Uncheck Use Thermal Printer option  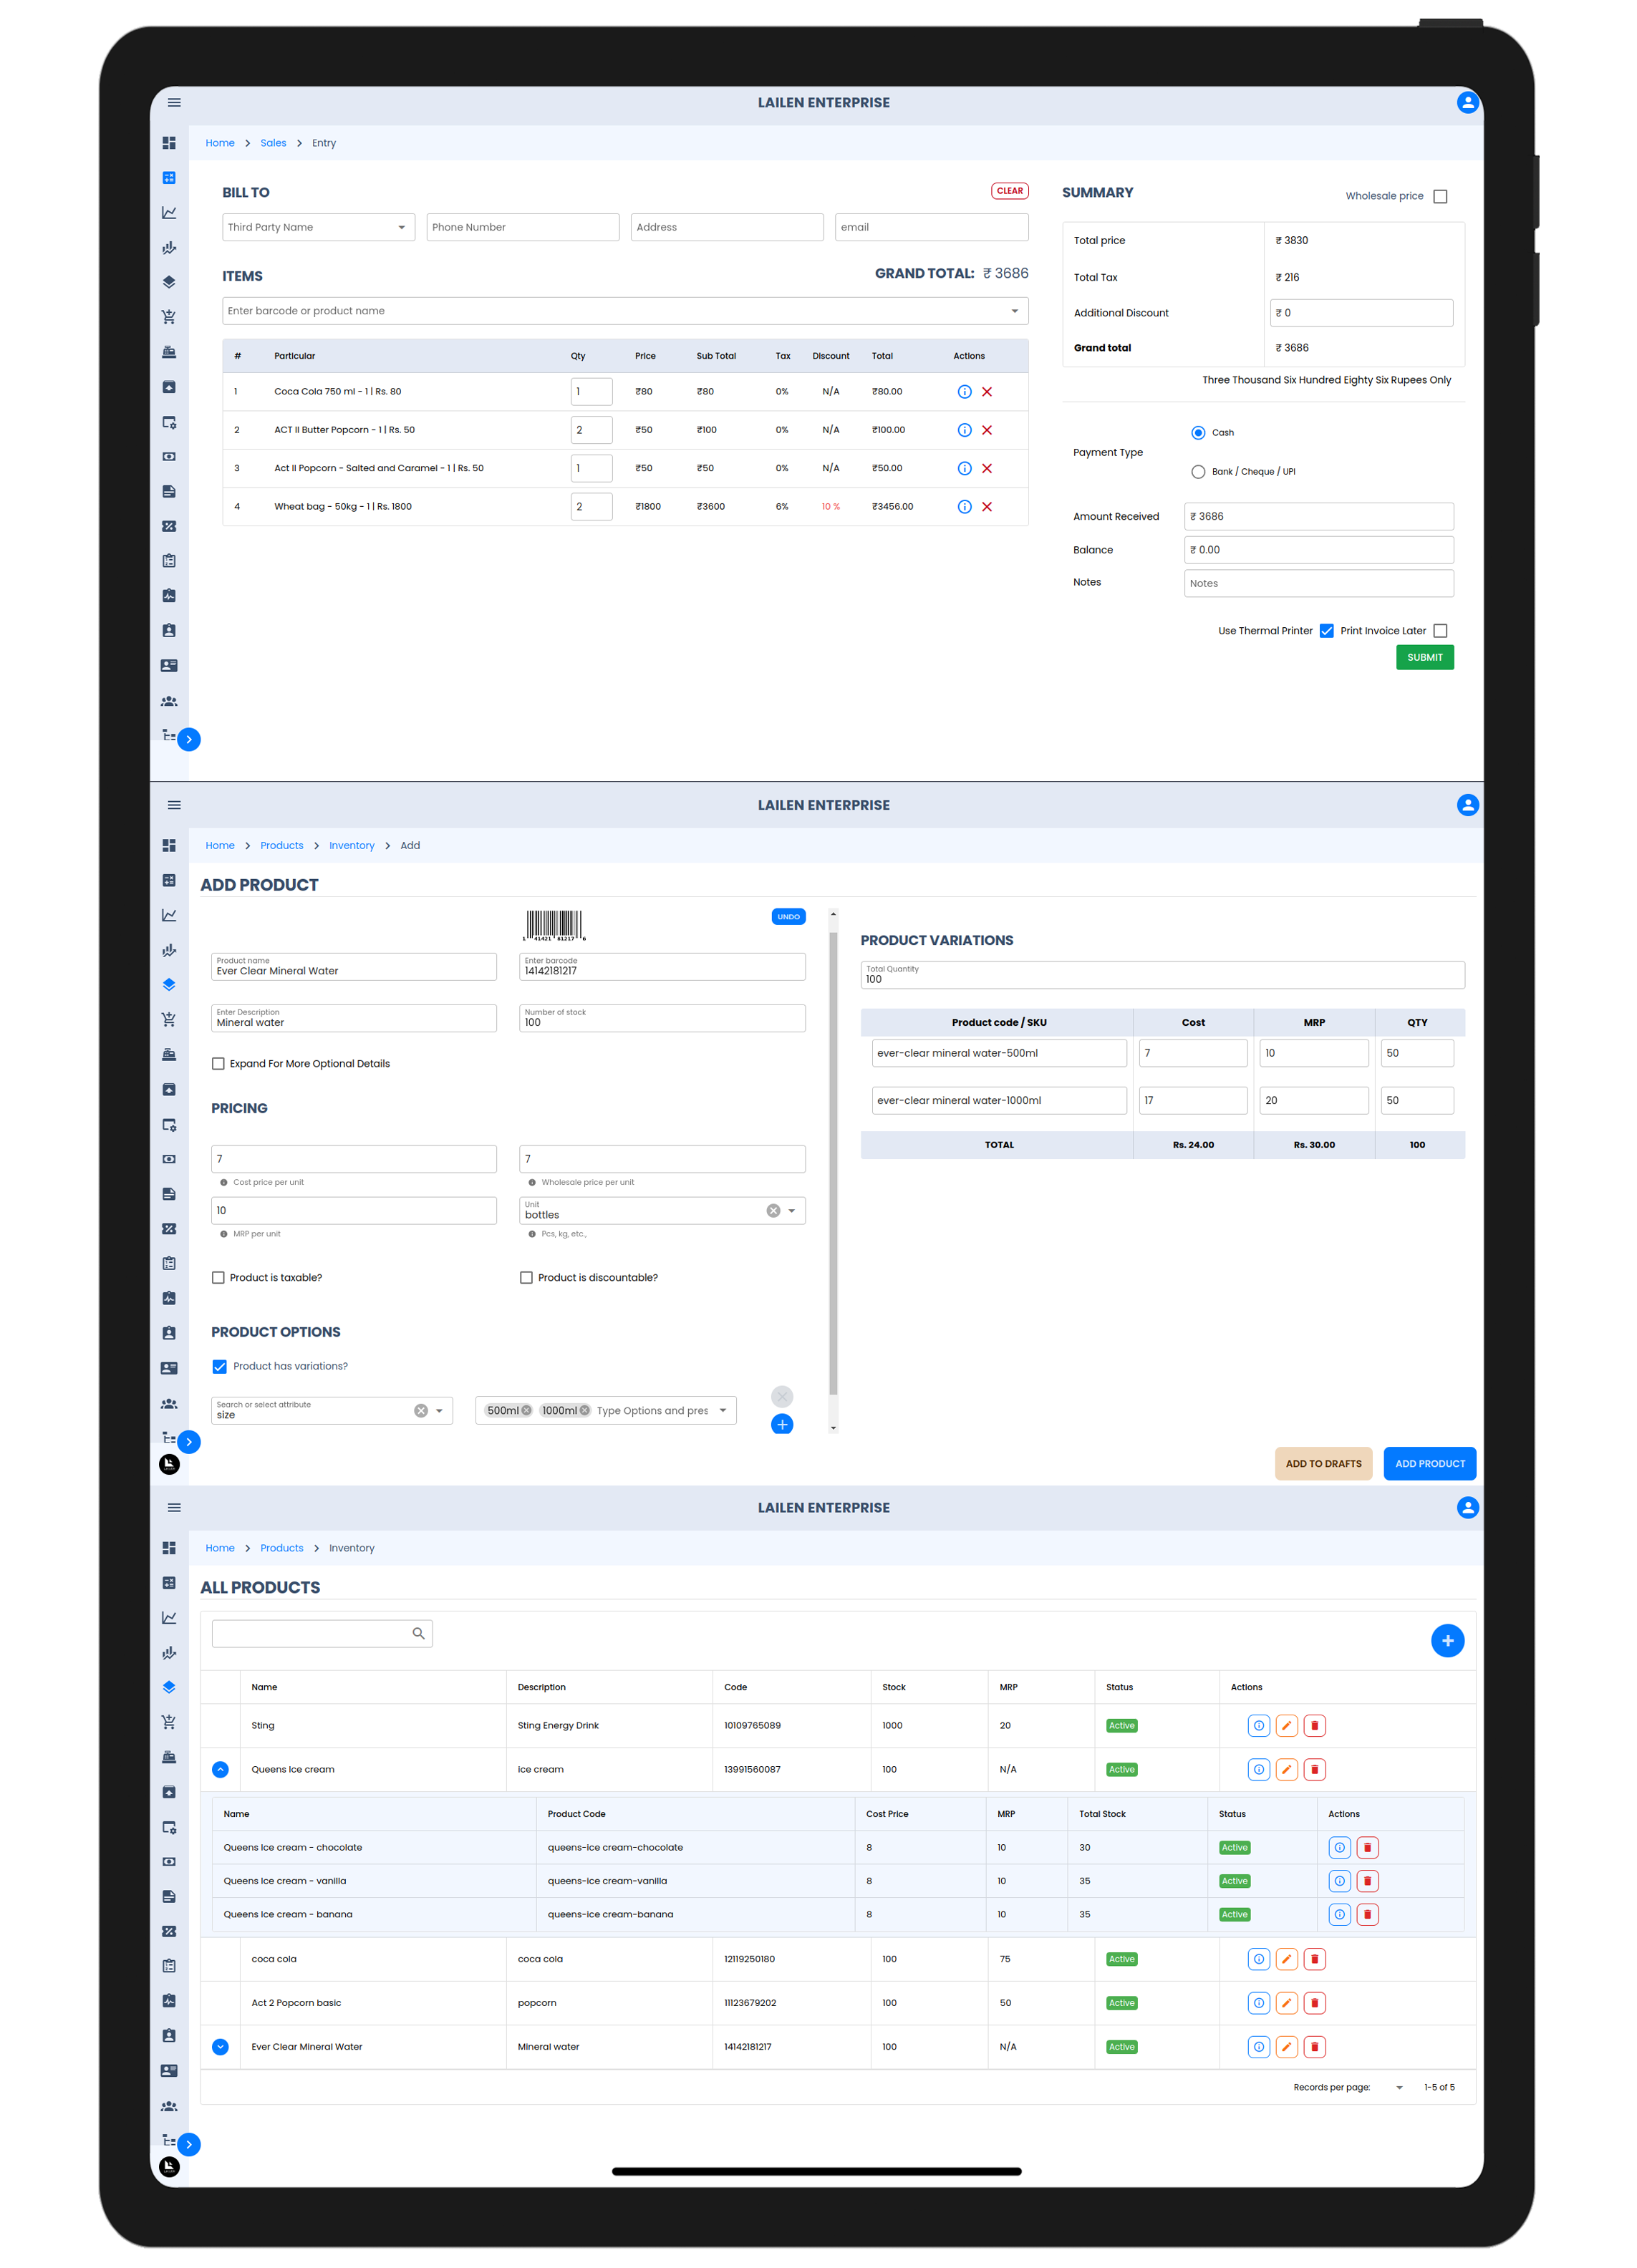1326,631
